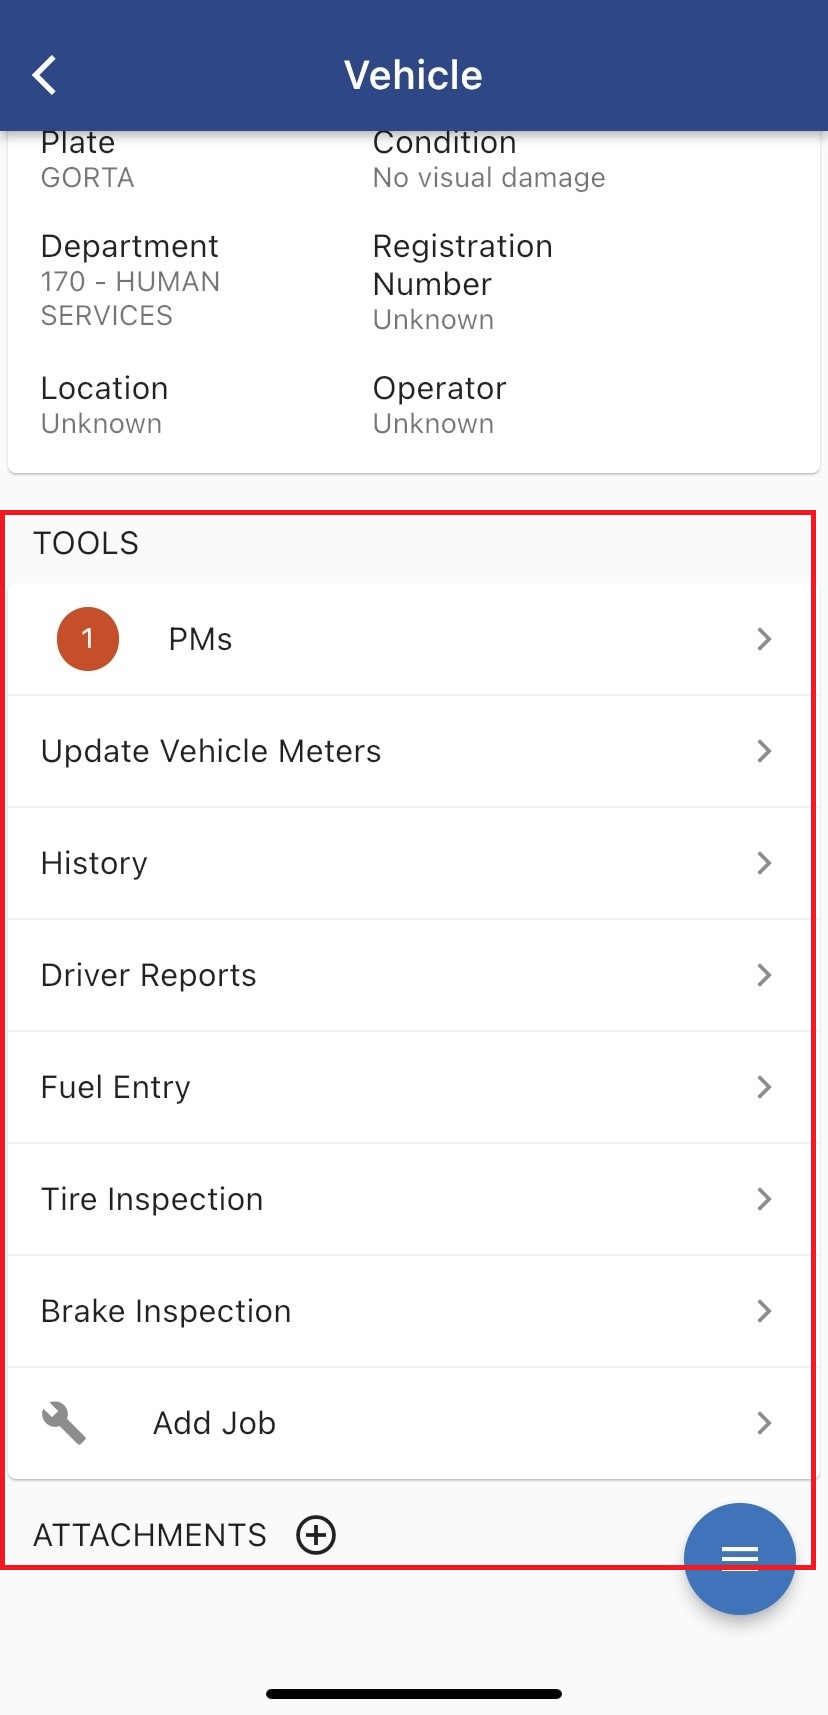Expand PMs using its chevron
Viewport: 828px width, 1715px height.
[764, 638]
